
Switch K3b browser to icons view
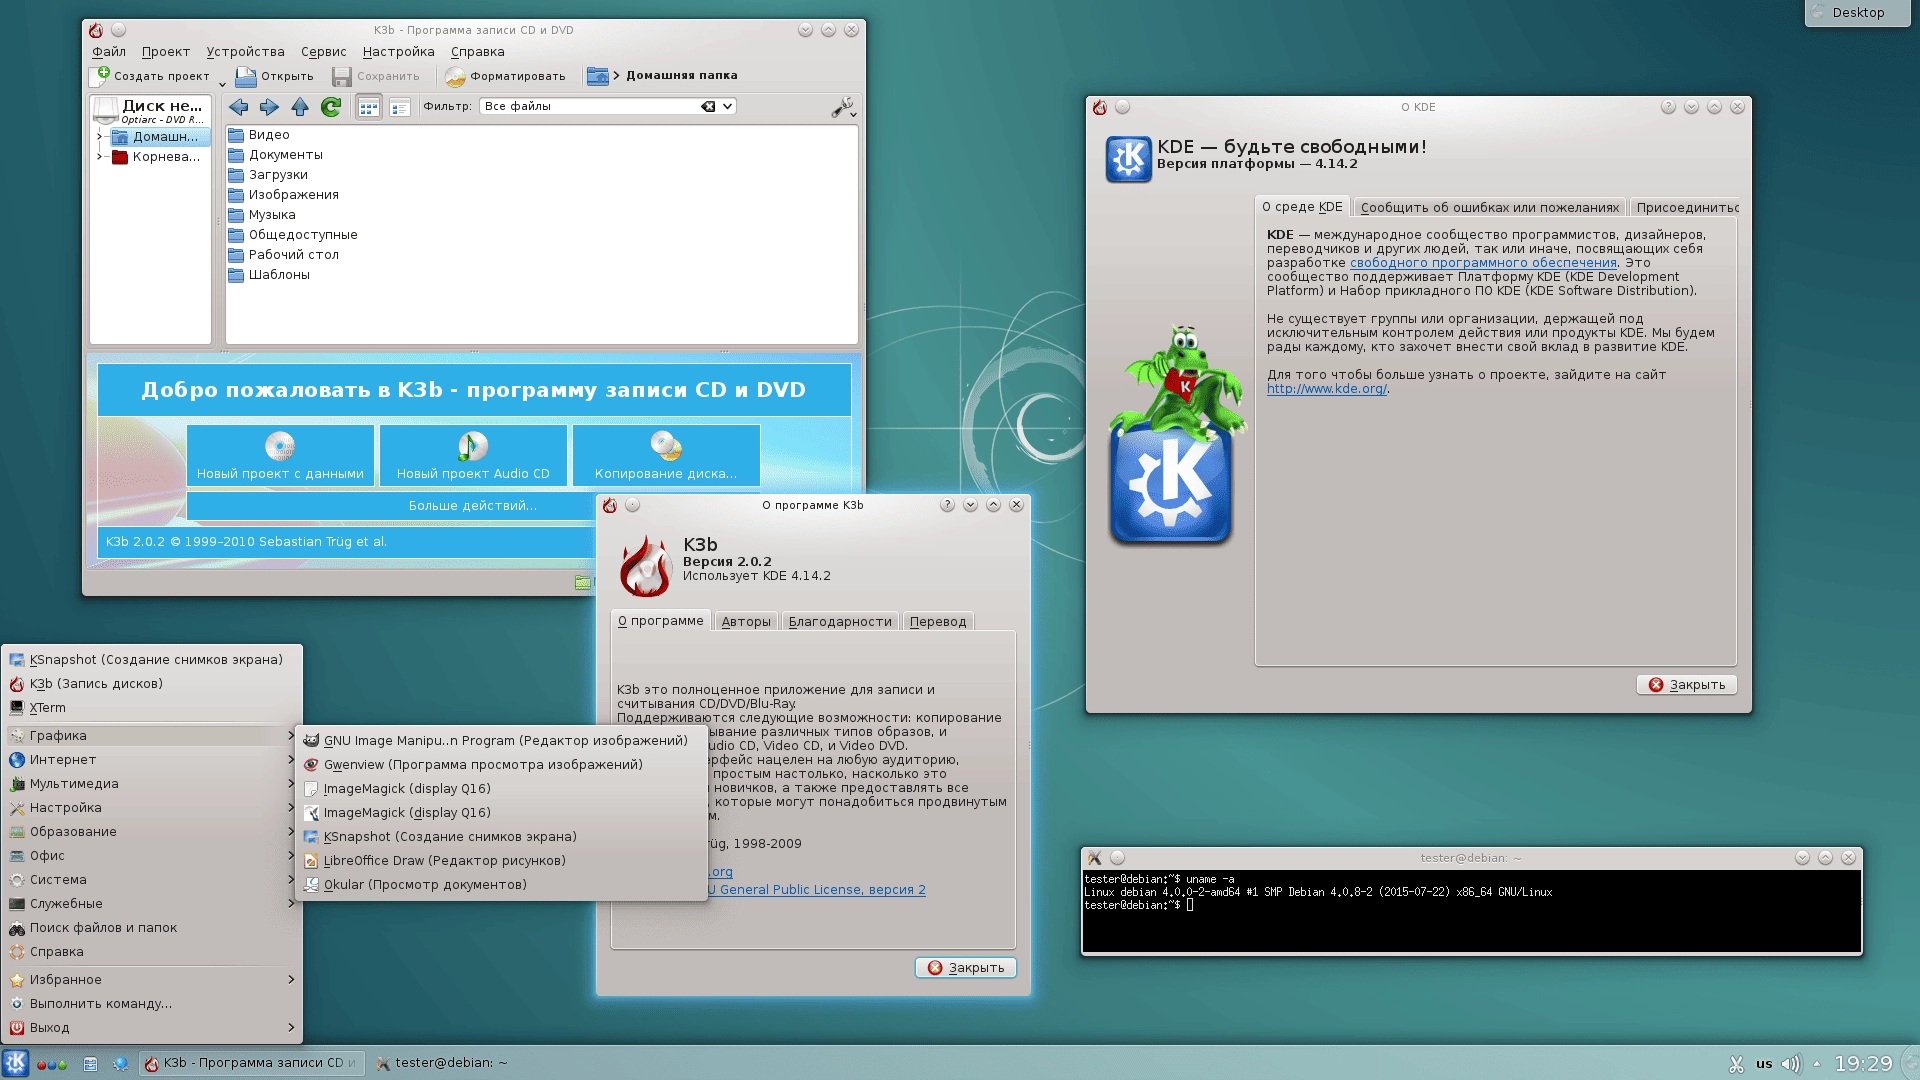pyautogui.click(x=369, y=107)
